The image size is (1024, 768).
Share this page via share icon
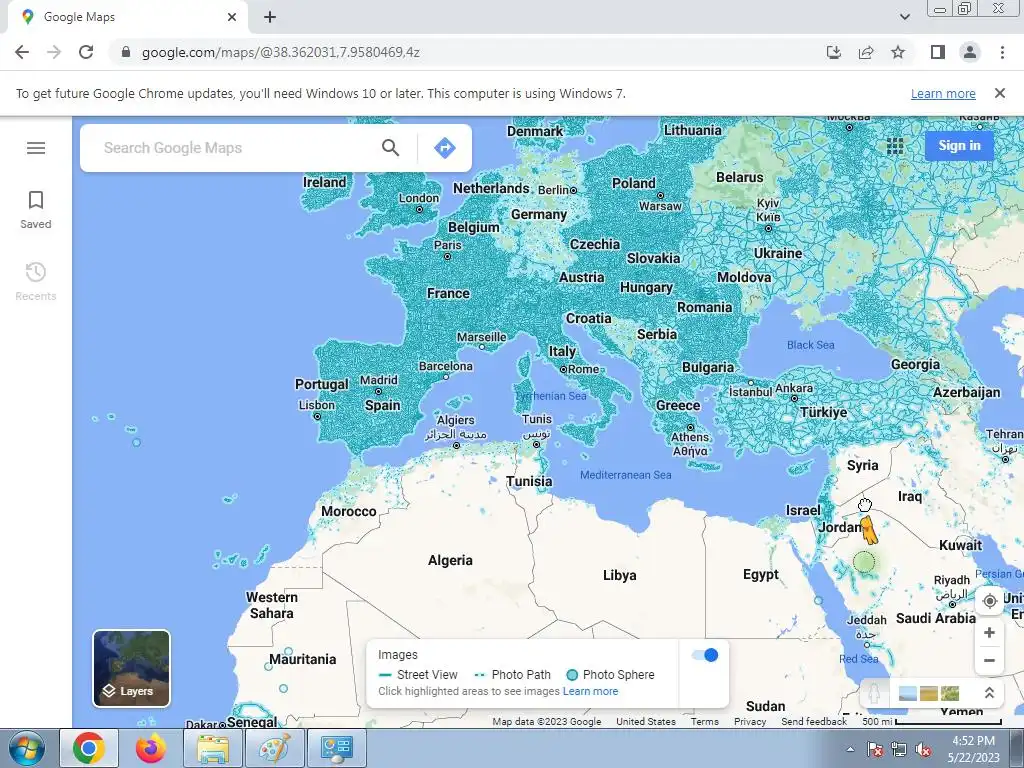pos(866,52)
